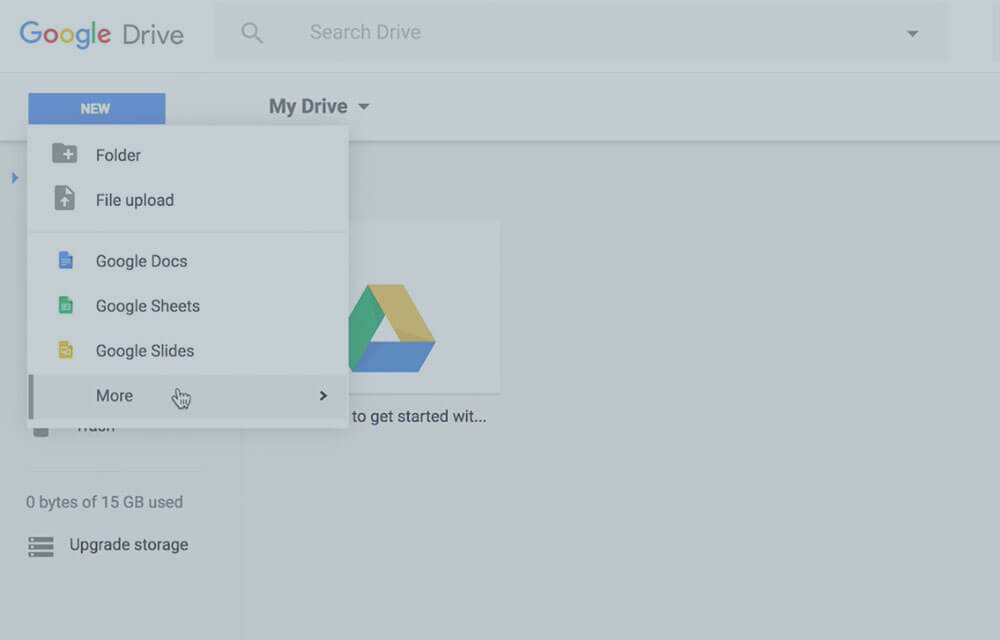Open the search options dropdown arrow
Viewport: 1000px width, 640px height.
click(911, 34)
